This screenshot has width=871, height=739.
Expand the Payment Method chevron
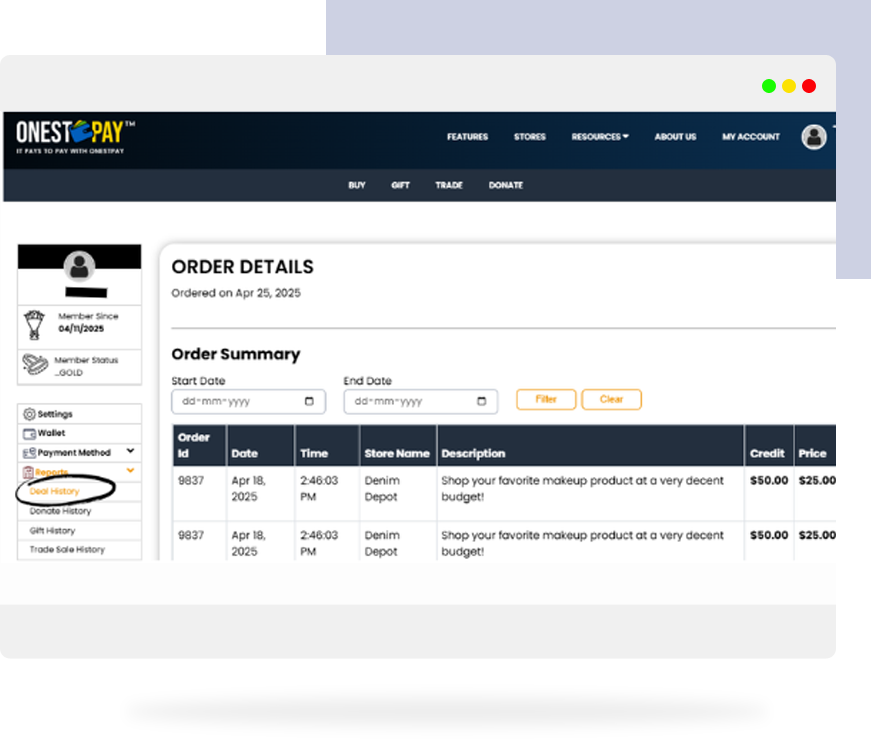131,452
